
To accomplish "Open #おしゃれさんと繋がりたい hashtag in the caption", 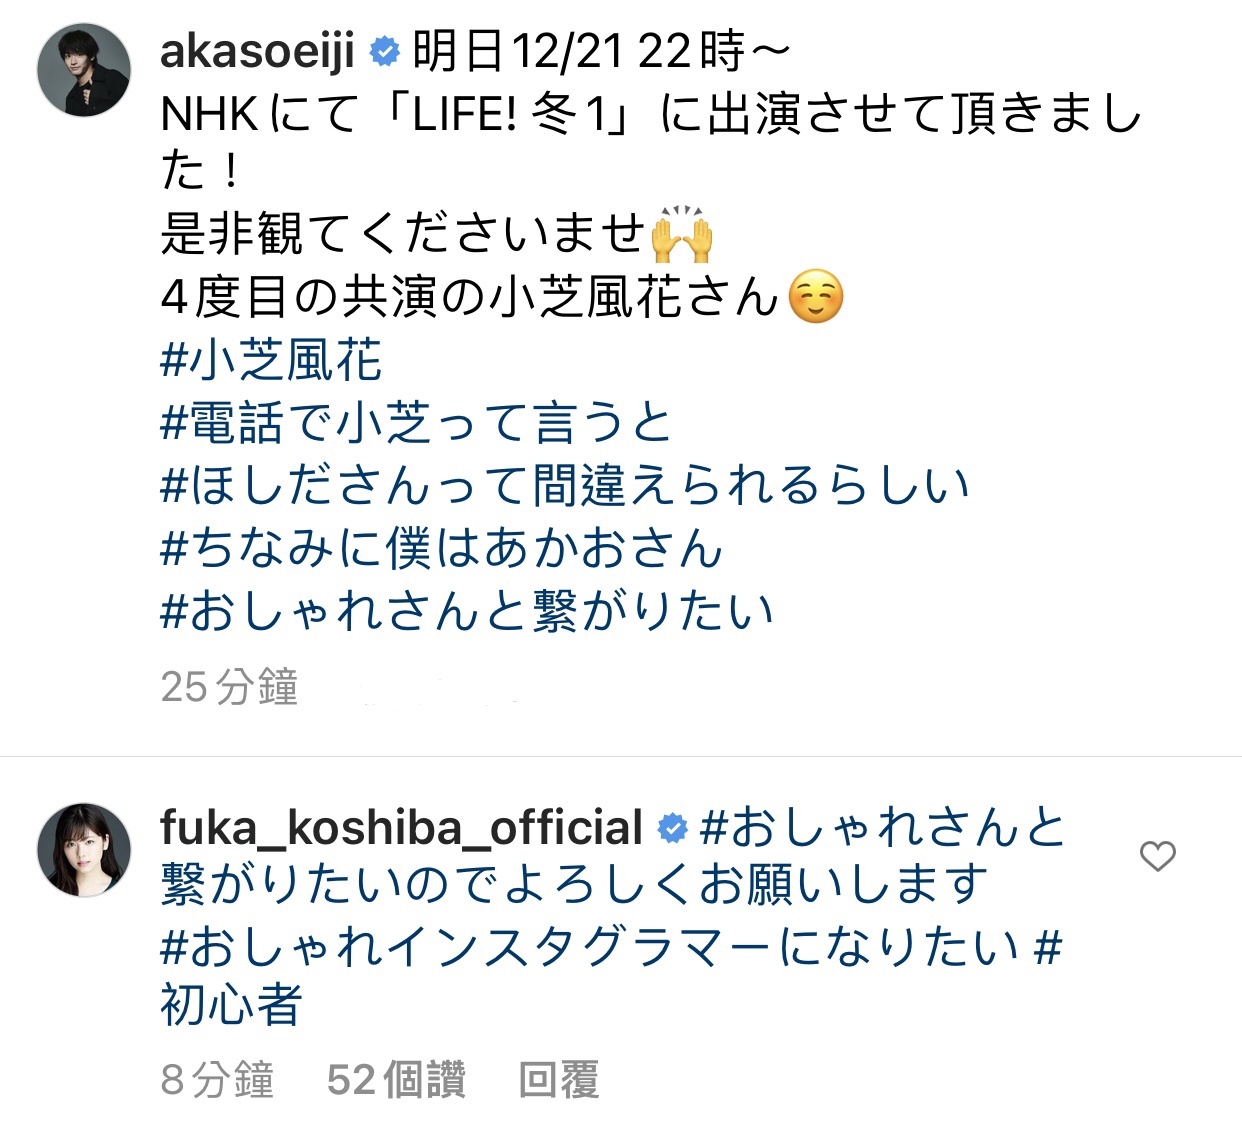I will (467, 611).
